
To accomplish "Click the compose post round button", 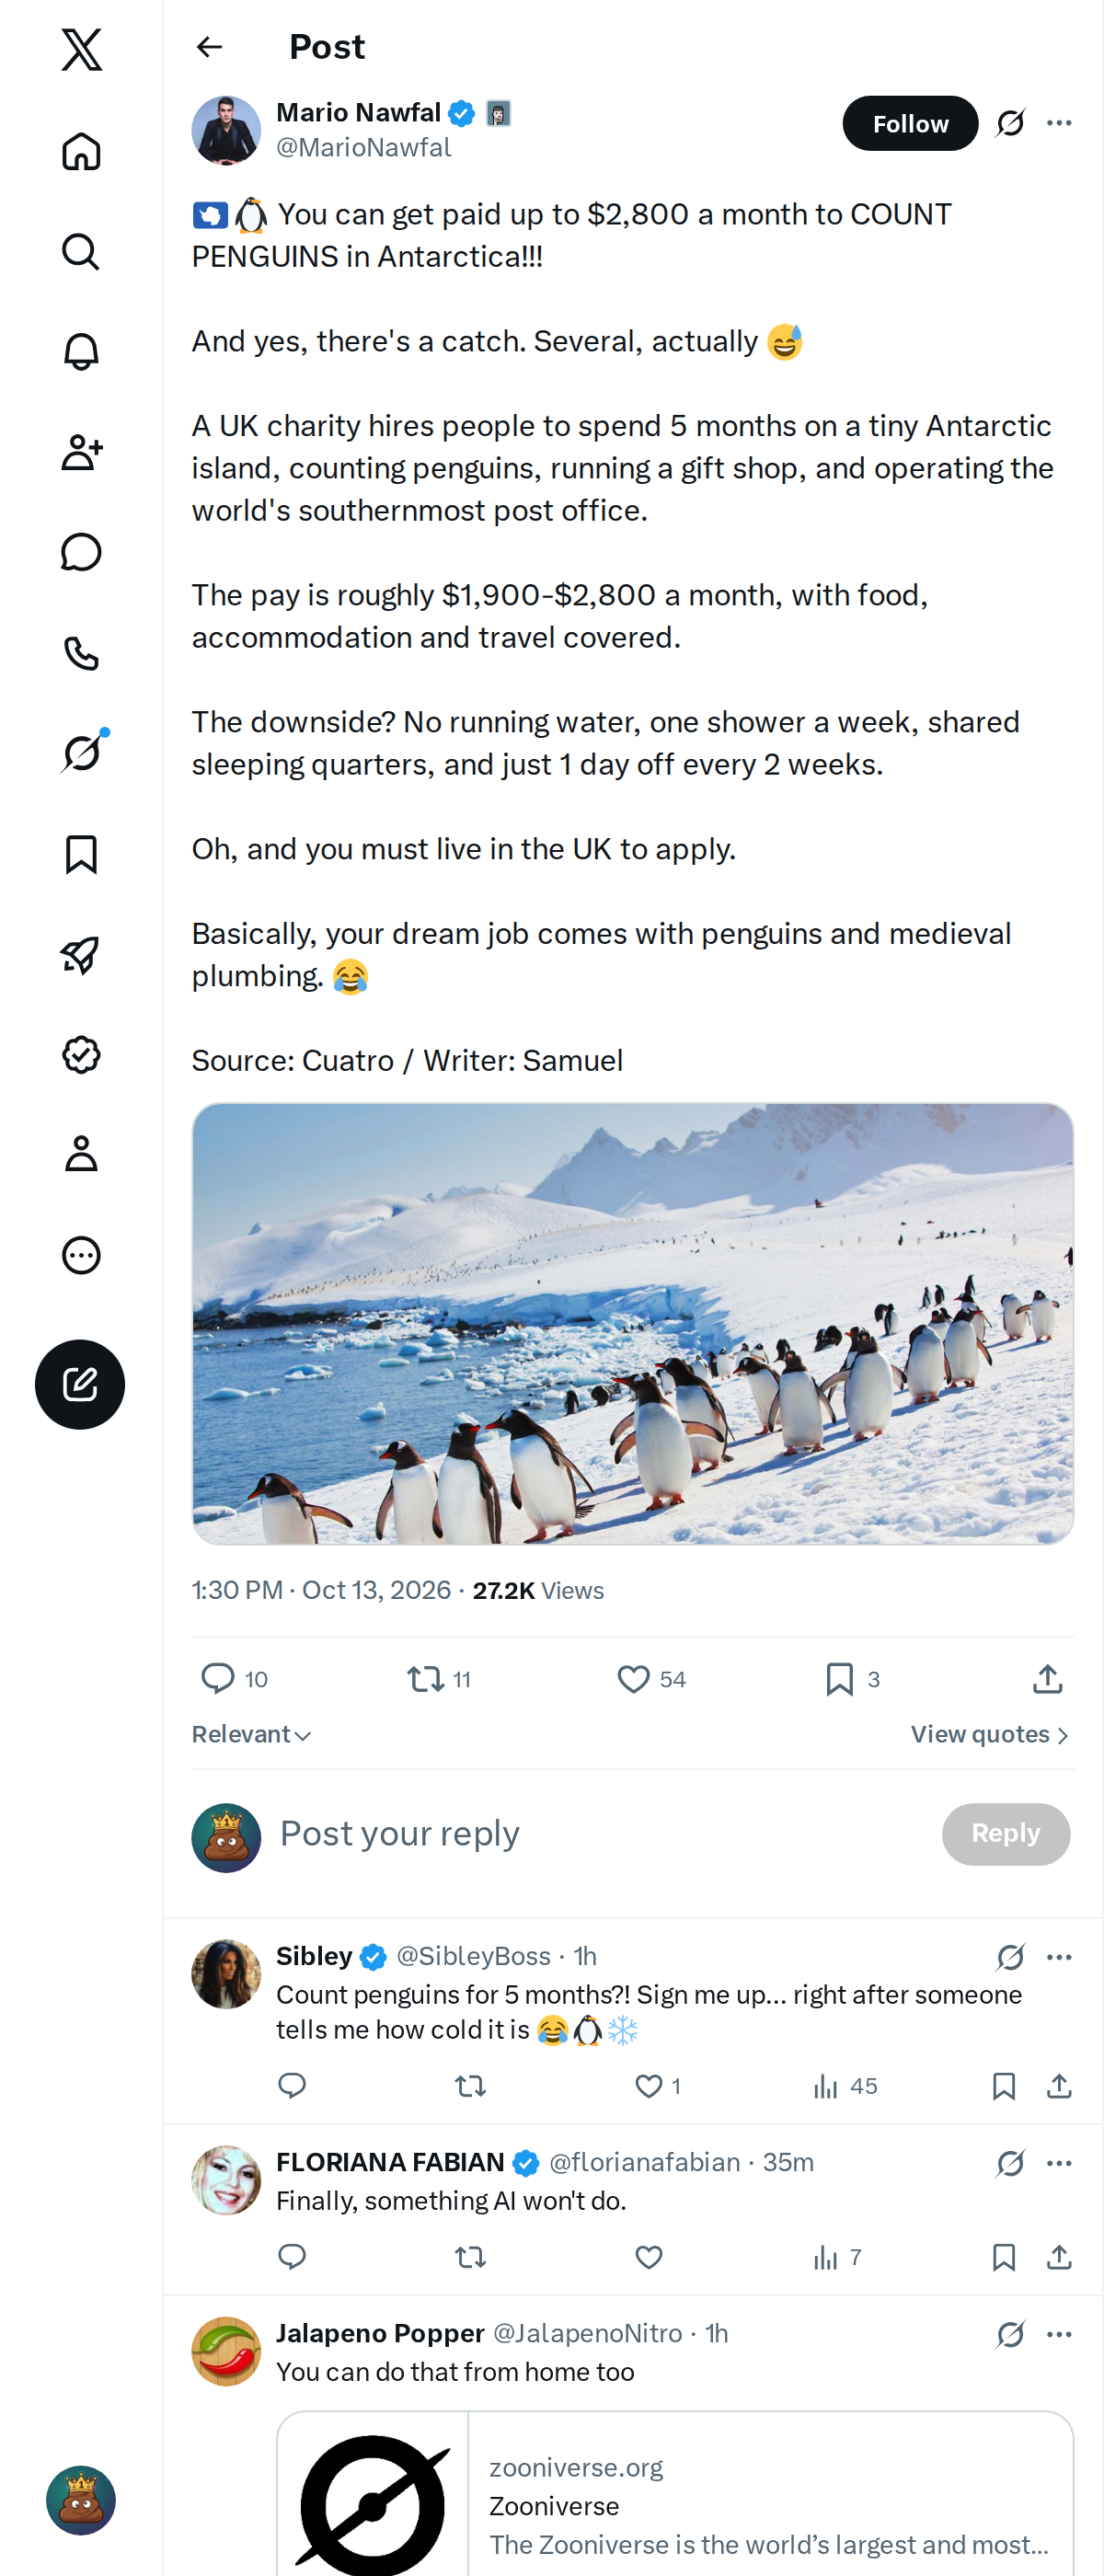I will click(x=80, y=1384).
